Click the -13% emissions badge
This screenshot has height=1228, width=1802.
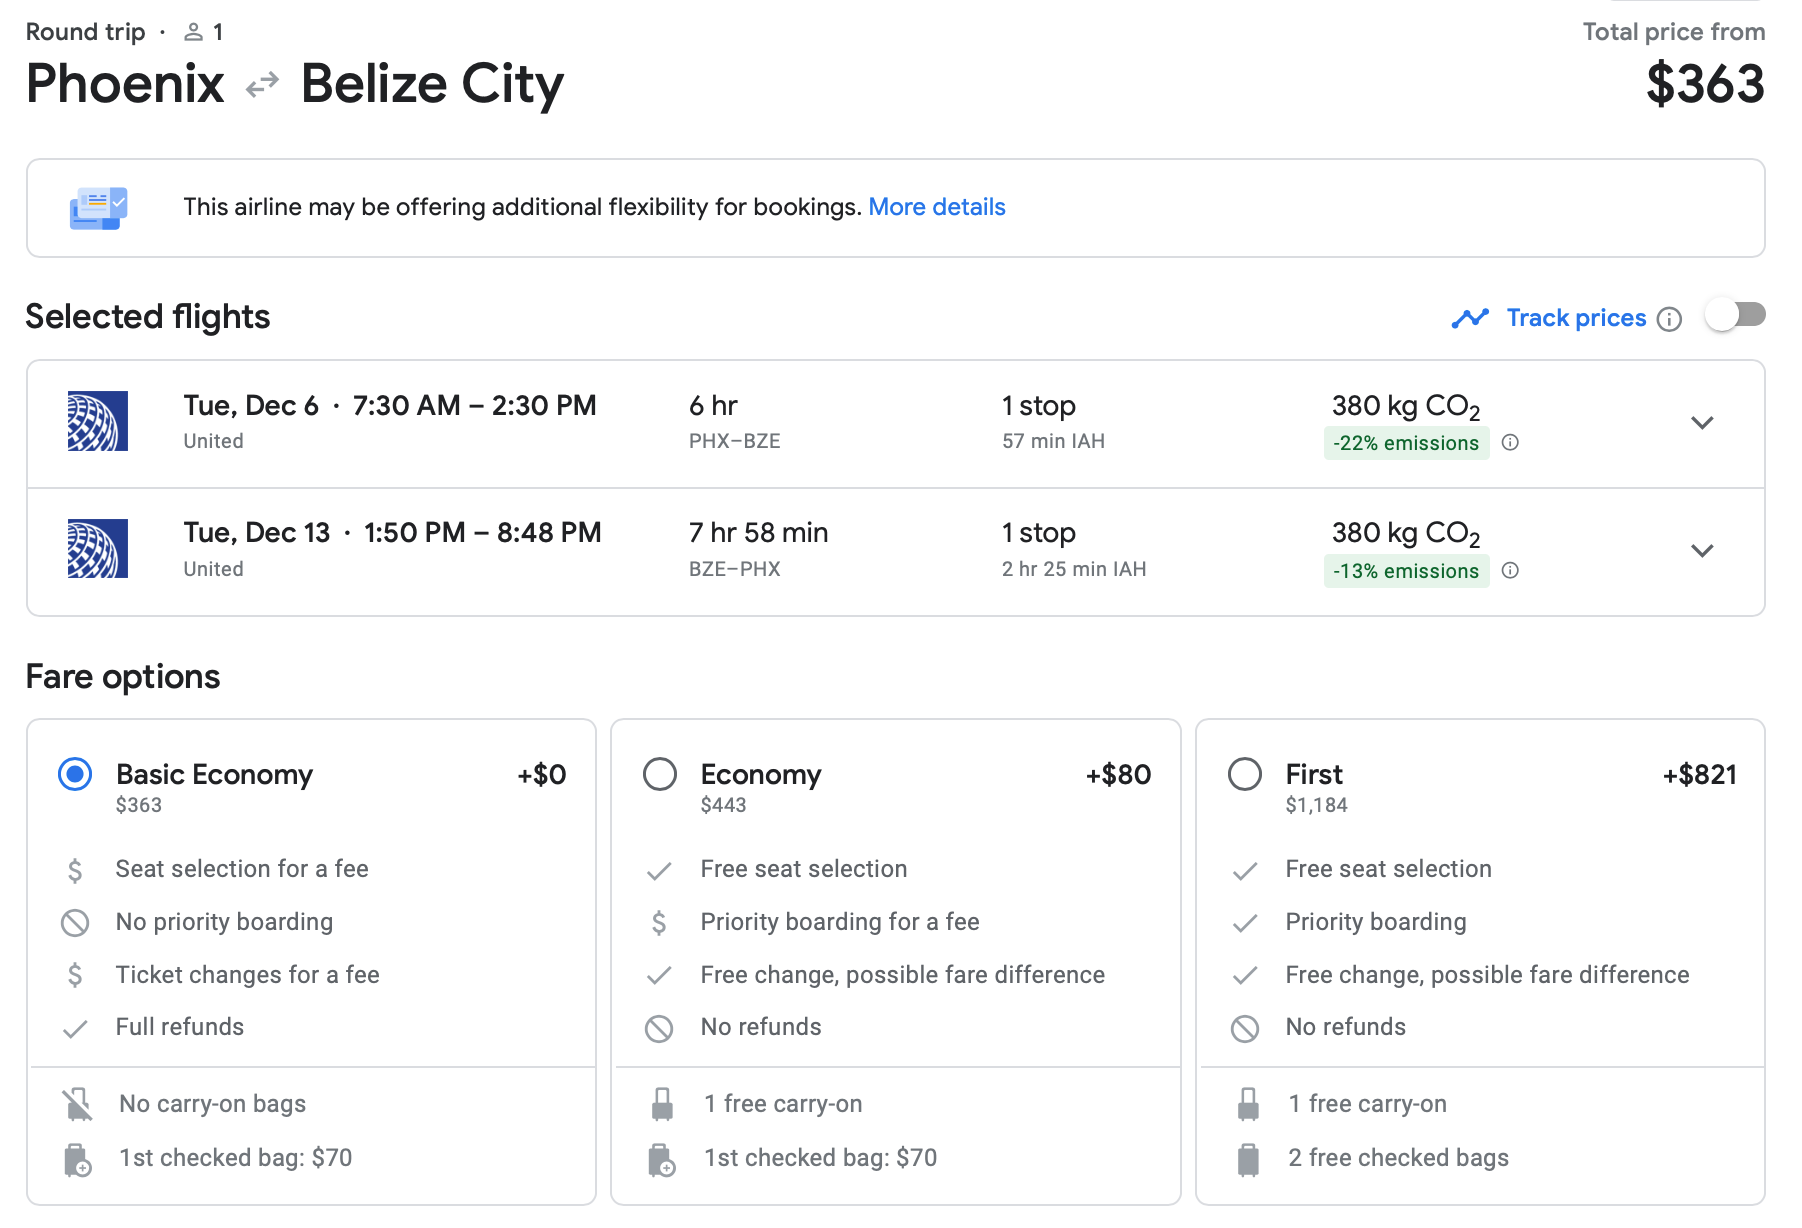click(1405, 571)
